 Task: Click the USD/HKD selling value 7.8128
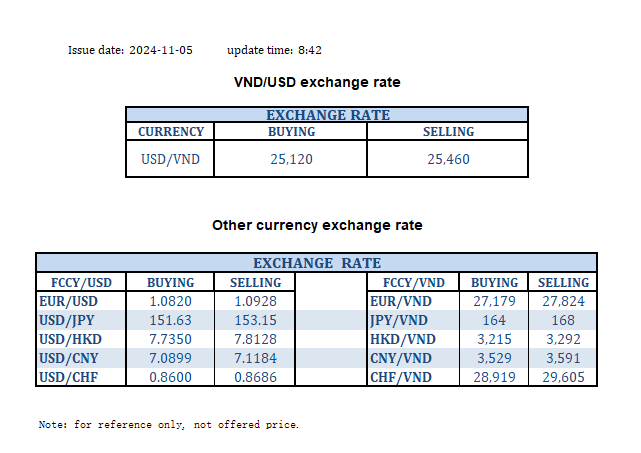click(x=248, y=338)
